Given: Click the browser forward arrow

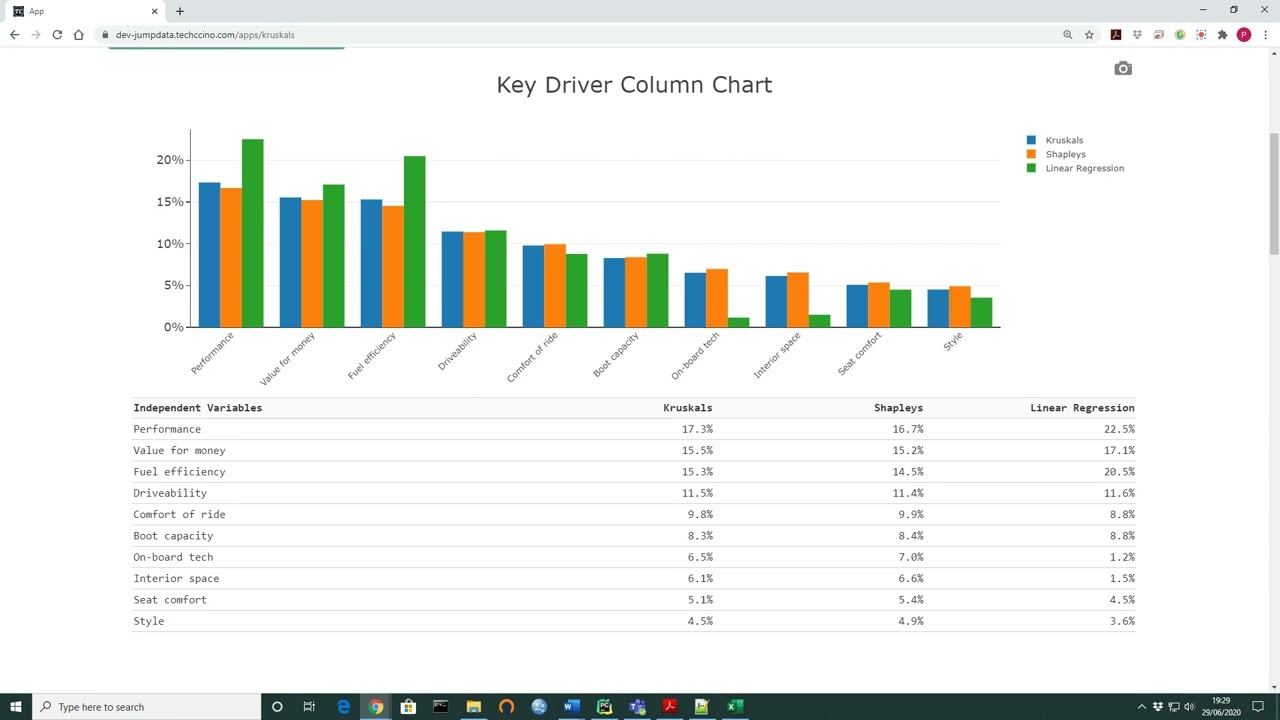Looking at the screenshot, I should point(36,35).
